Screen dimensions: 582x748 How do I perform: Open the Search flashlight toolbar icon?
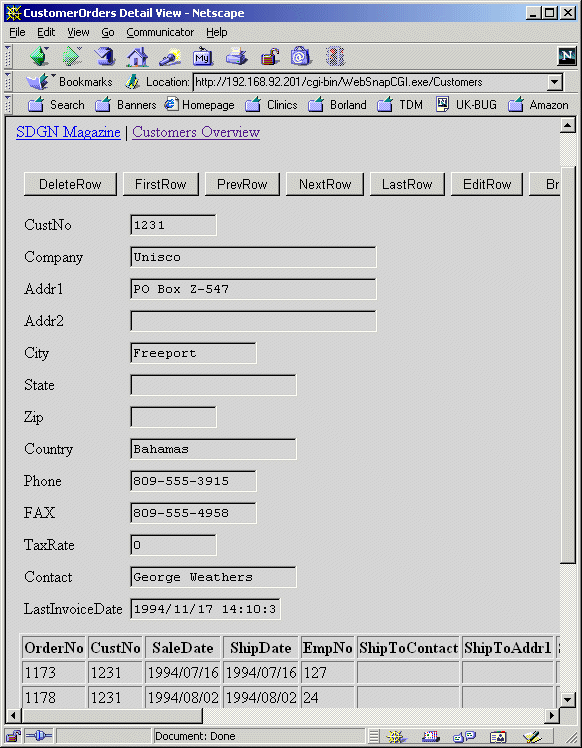(170, 57)
